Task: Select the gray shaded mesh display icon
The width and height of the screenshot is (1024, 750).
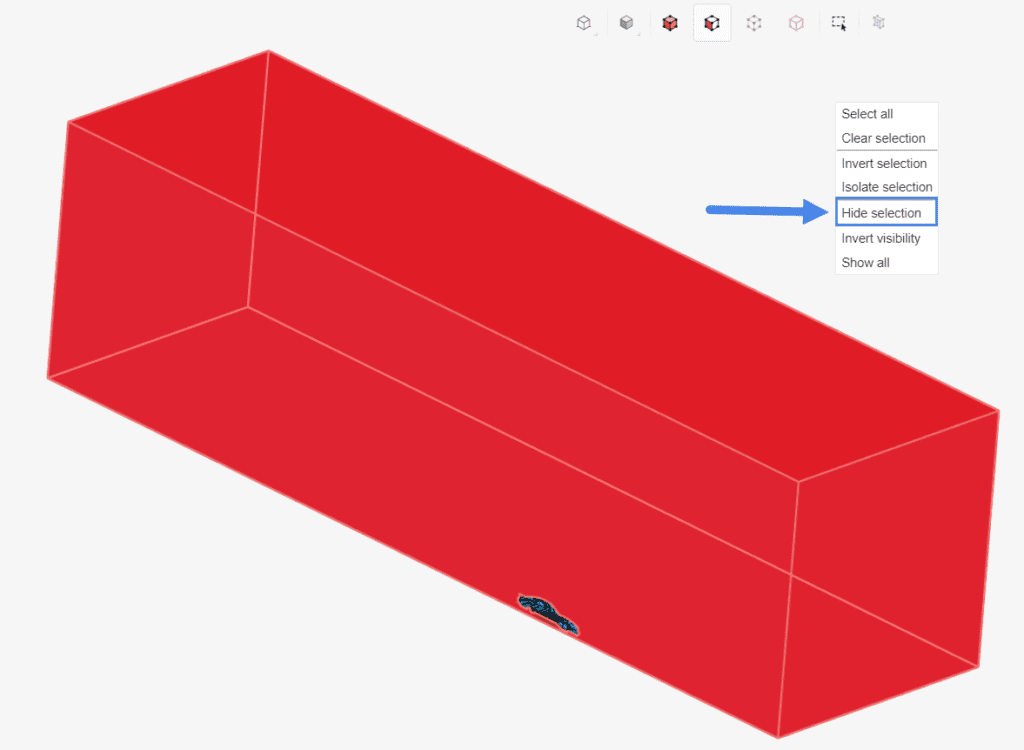Action: coord(627,22)
